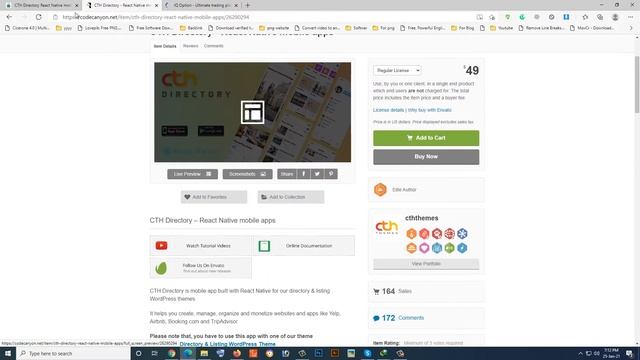The width and height of the screenshot is (640, 360).
Task: Open the Windows Start menu
Action: pos(8,353)
